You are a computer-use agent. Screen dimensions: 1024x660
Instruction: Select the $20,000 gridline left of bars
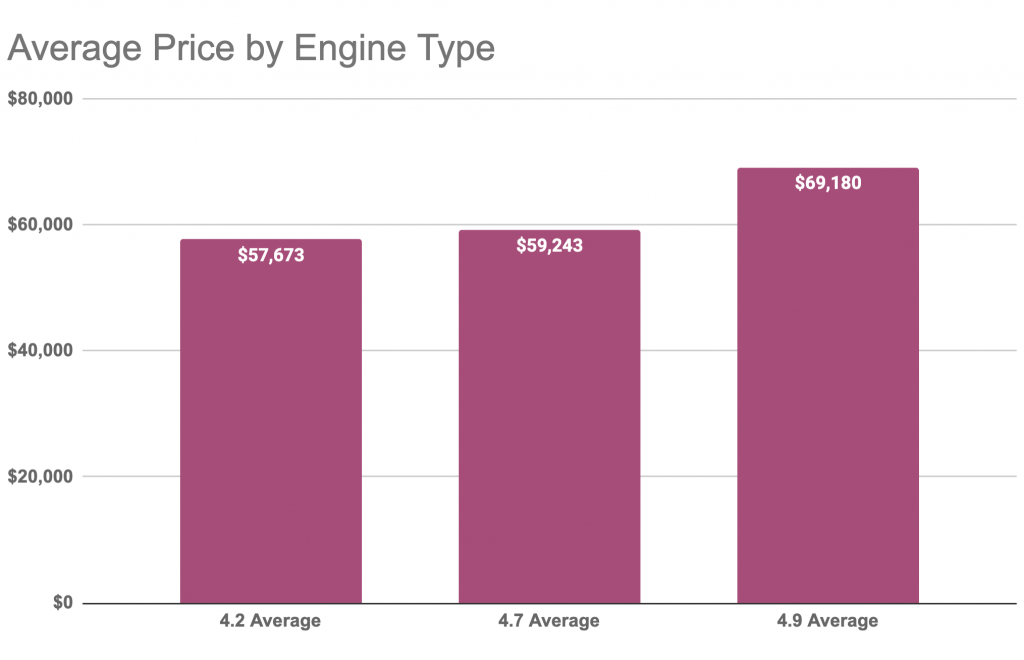pos(130,477)
